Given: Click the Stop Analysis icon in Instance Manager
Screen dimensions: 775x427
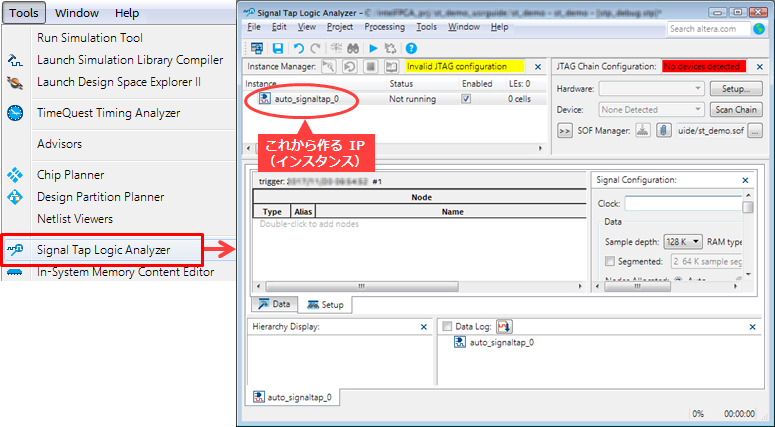Looking at the screenshot, I should point(370,67).
